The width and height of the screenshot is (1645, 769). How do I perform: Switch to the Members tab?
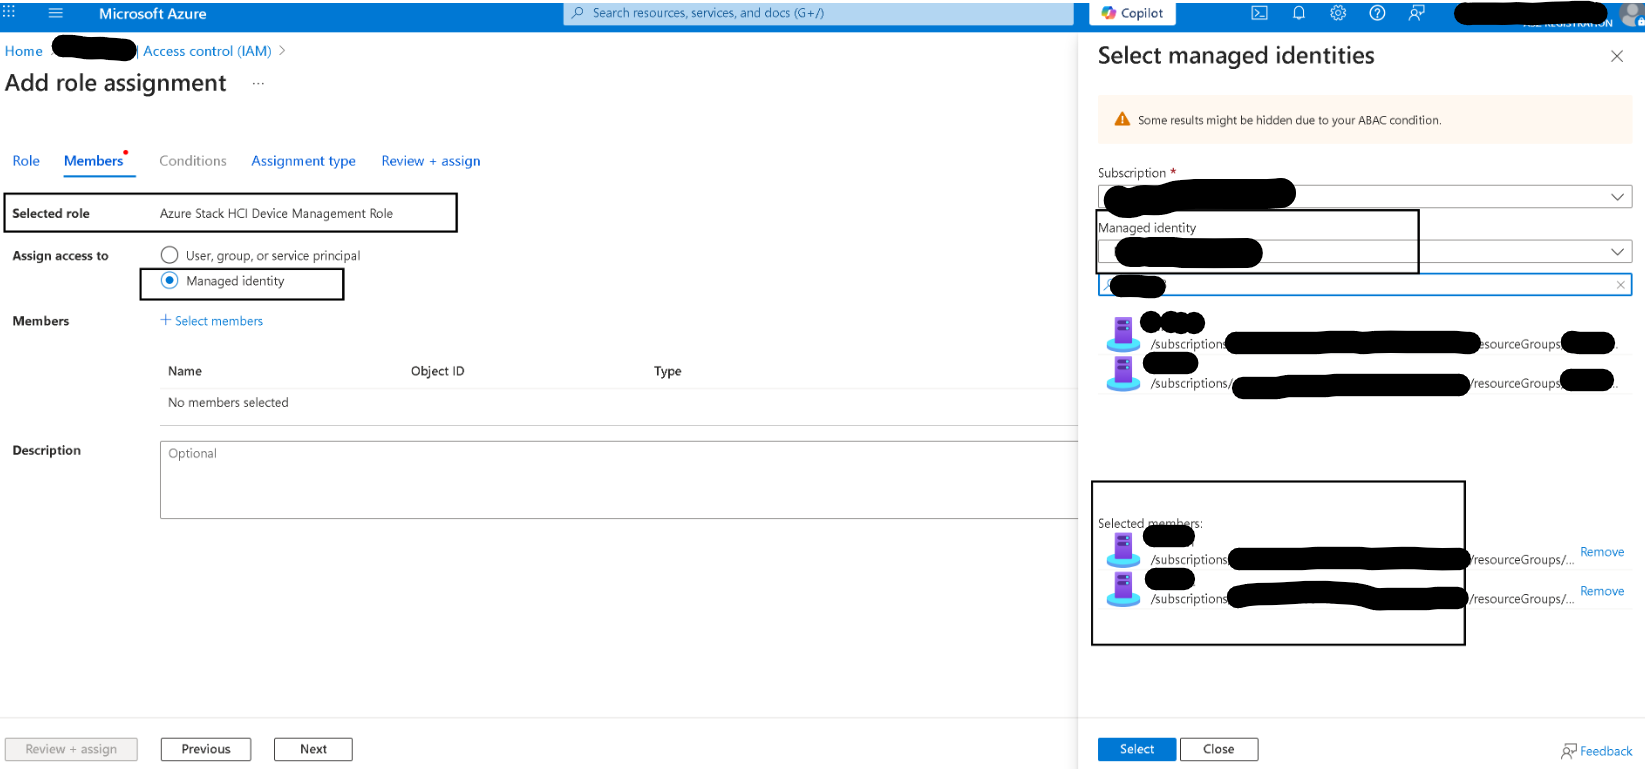click(94, 161)
